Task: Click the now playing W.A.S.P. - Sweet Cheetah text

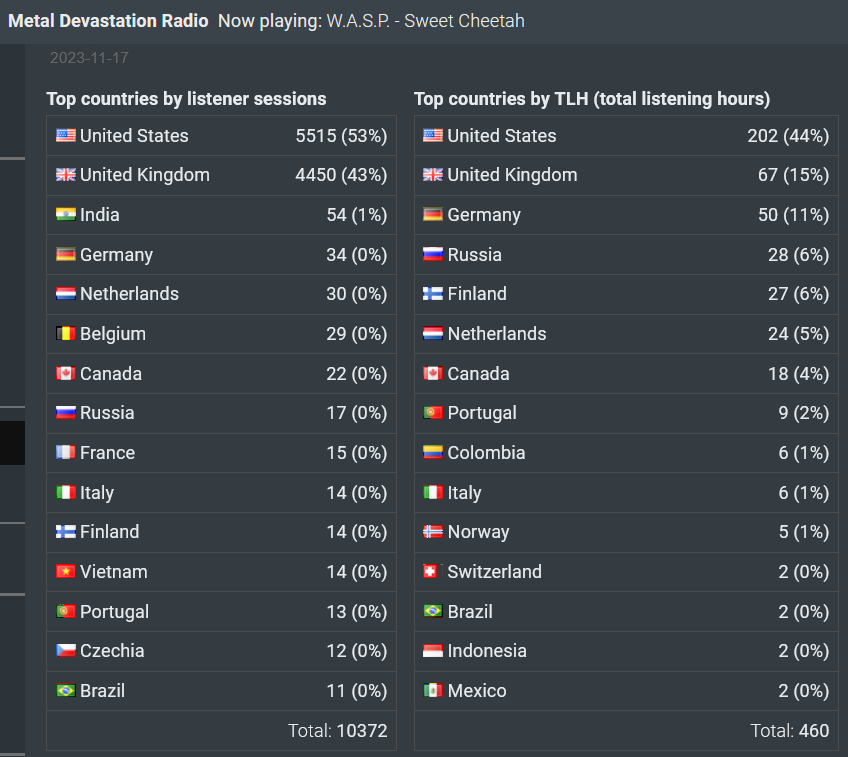Action: click(x=426, y=21)
